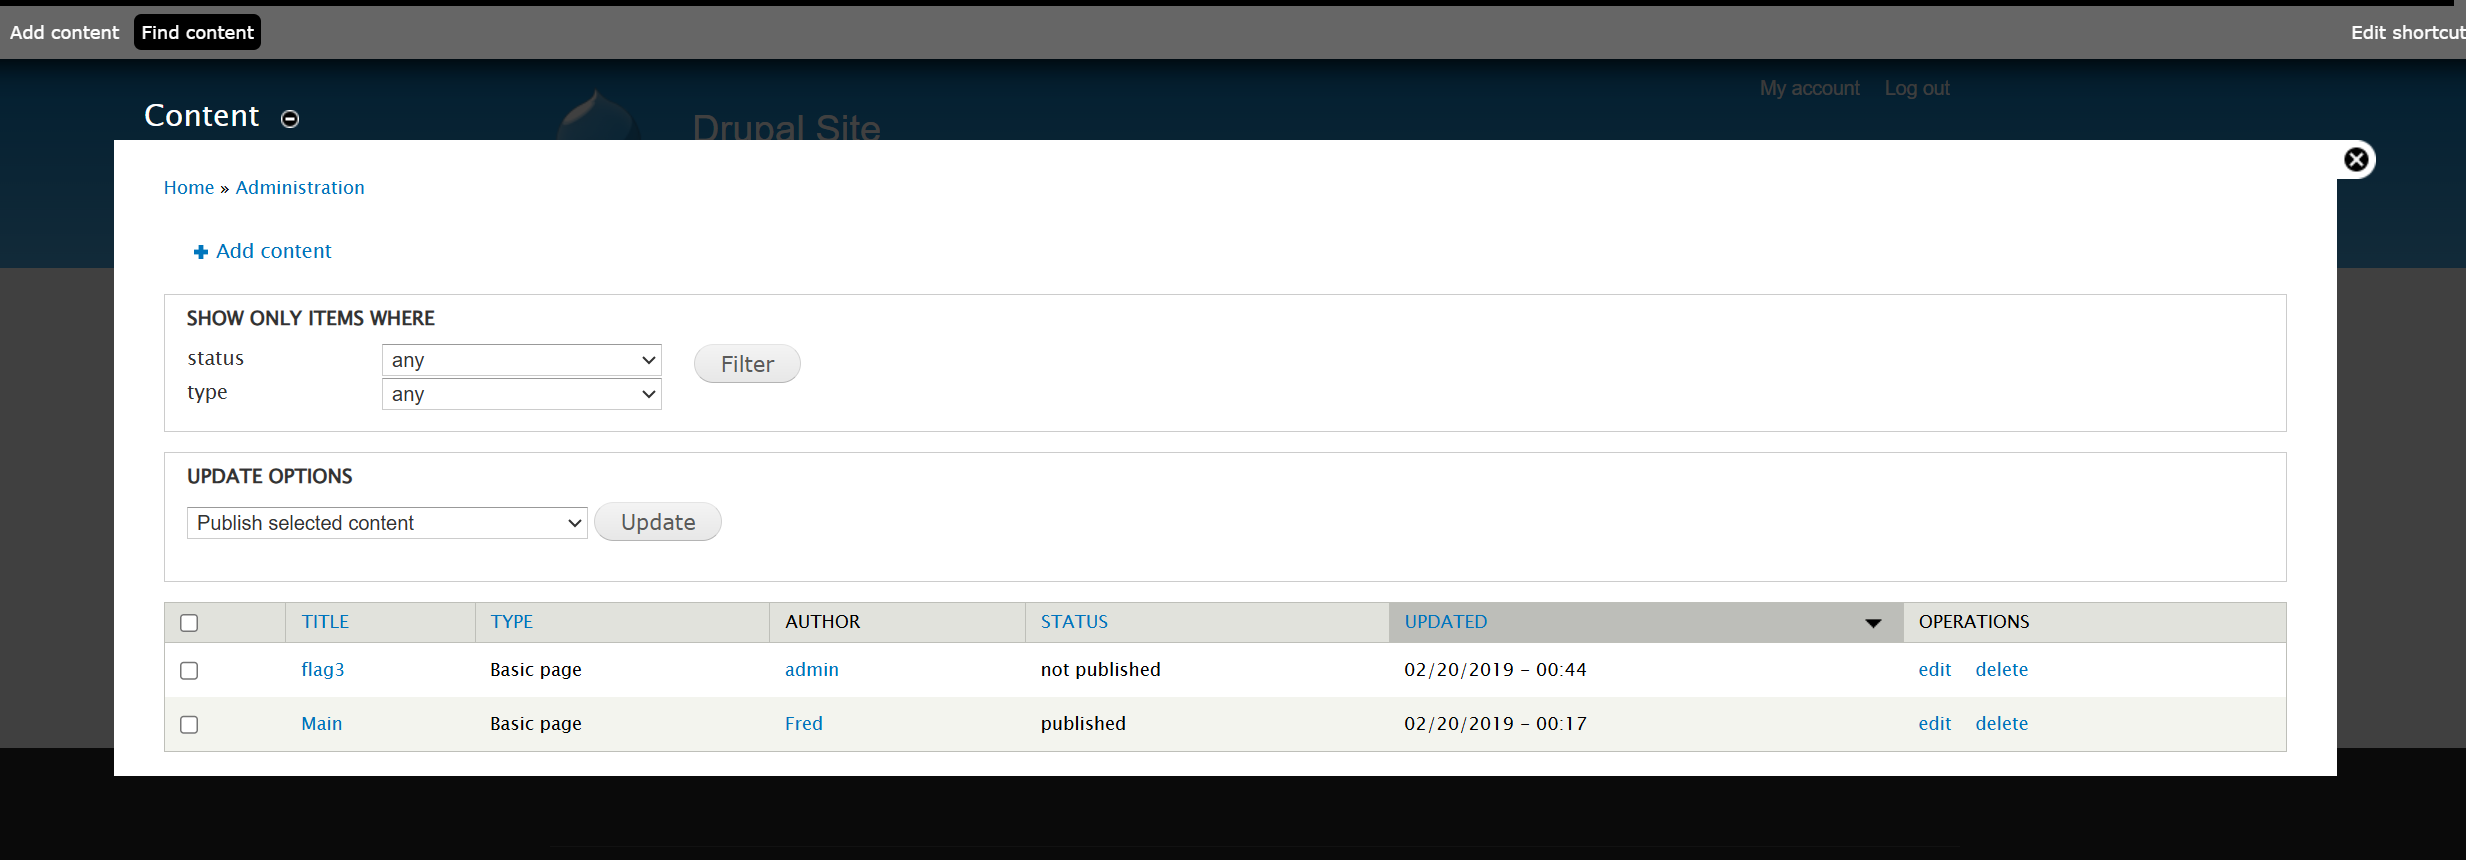This screenshot has width=2466, height=860.
Task: Toggle the select-all checkbox in table header
Action: pos(189,623)
